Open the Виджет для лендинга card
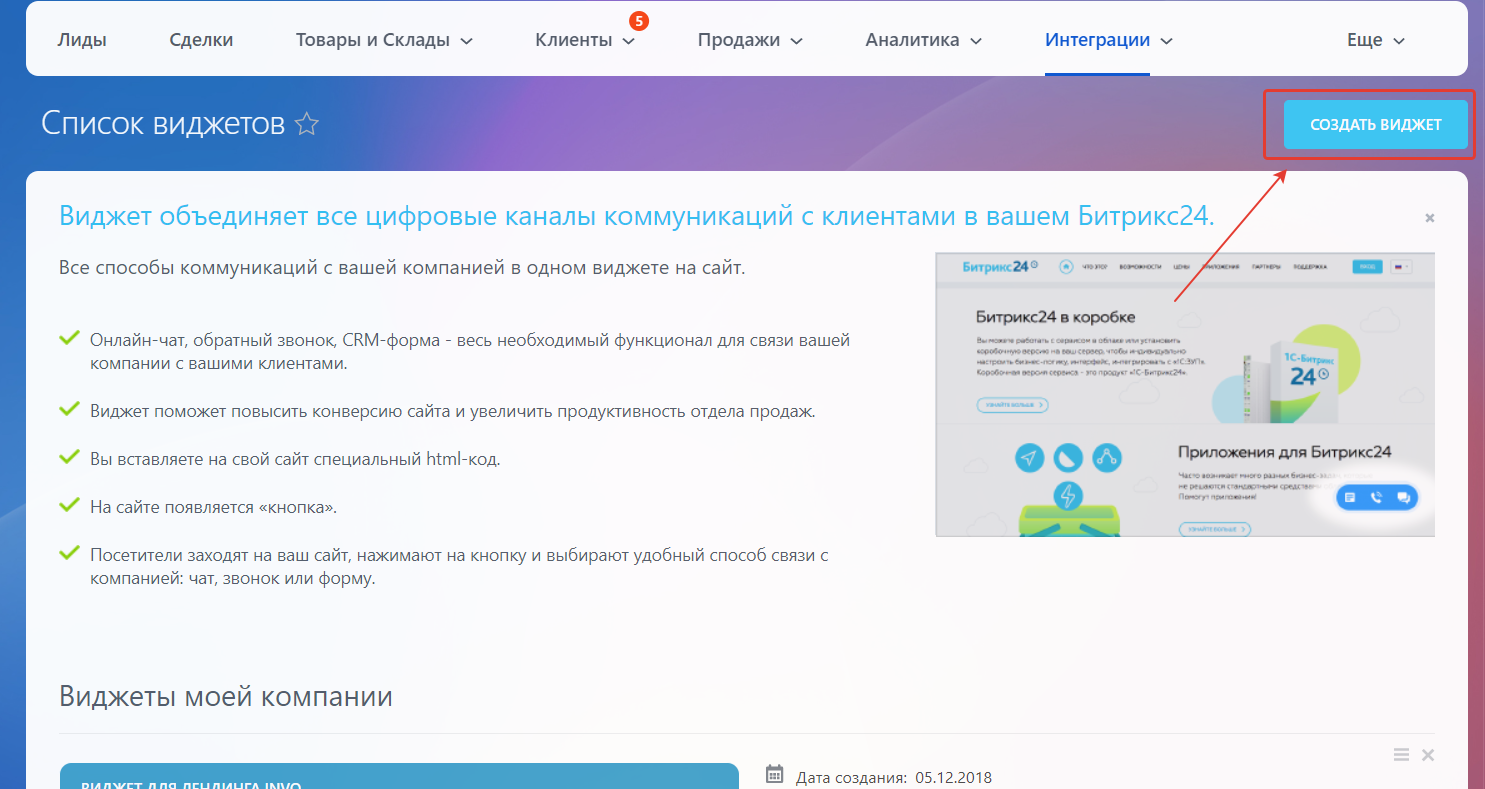Image resolution: width=1485 pixels, height=789 pixels. [399, 776]
